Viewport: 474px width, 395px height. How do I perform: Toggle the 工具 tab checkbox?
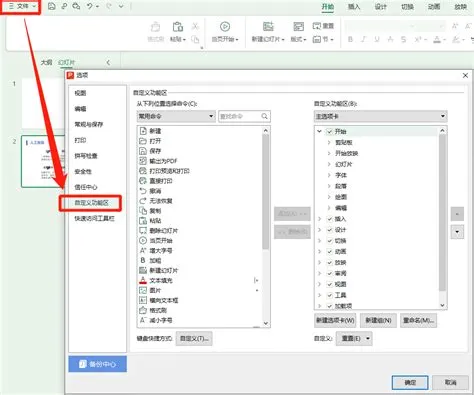330,295
